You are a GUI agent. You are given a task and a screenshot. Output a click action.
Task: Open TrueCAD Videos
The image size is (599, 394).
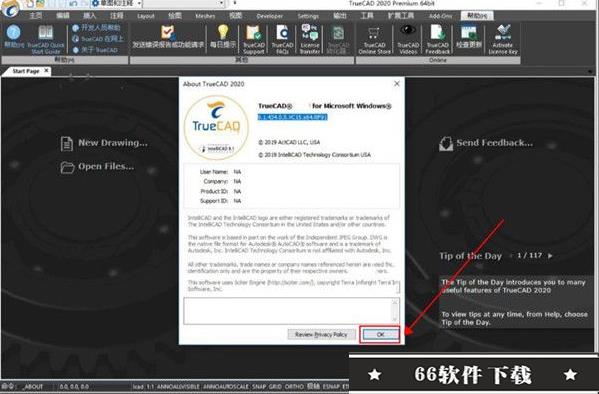(x=408, y=39)
